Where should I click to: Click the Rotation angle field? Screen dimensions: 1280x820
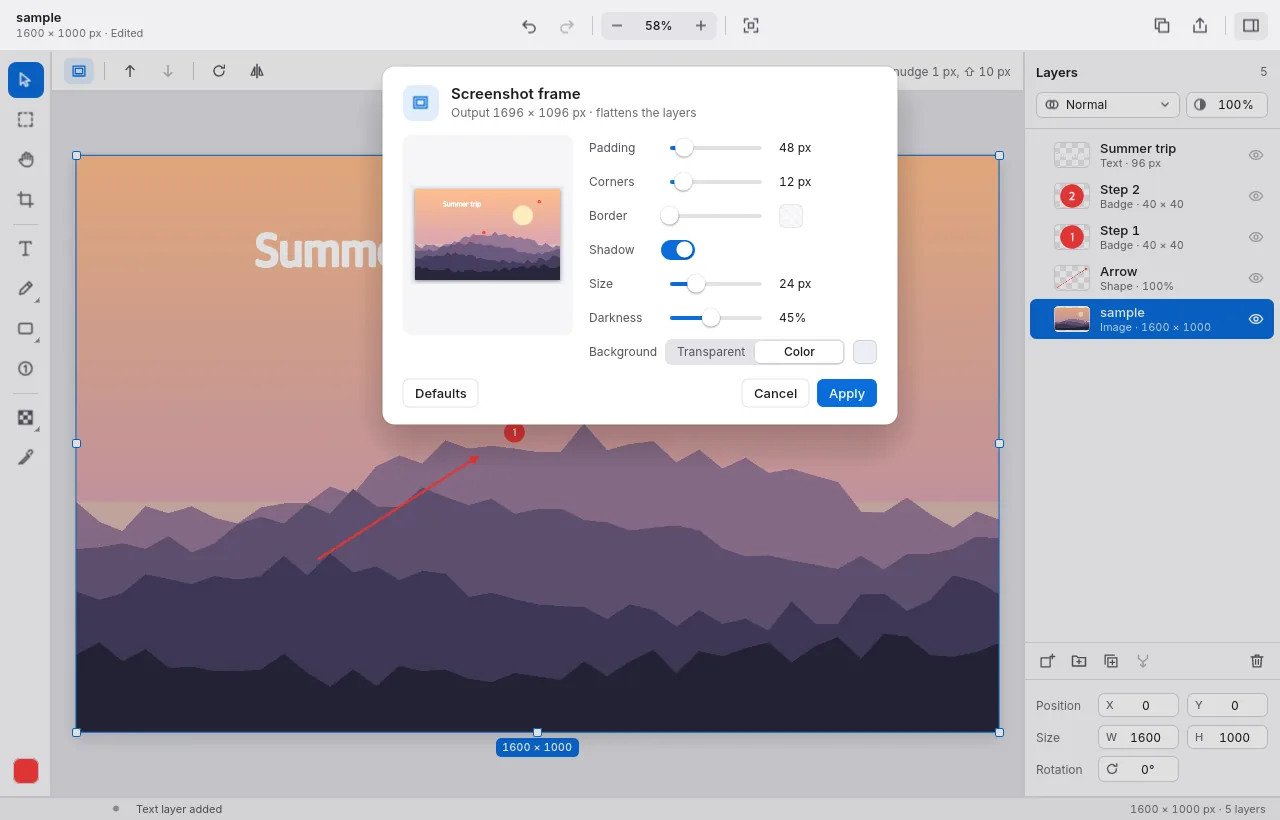[1138, 769]
